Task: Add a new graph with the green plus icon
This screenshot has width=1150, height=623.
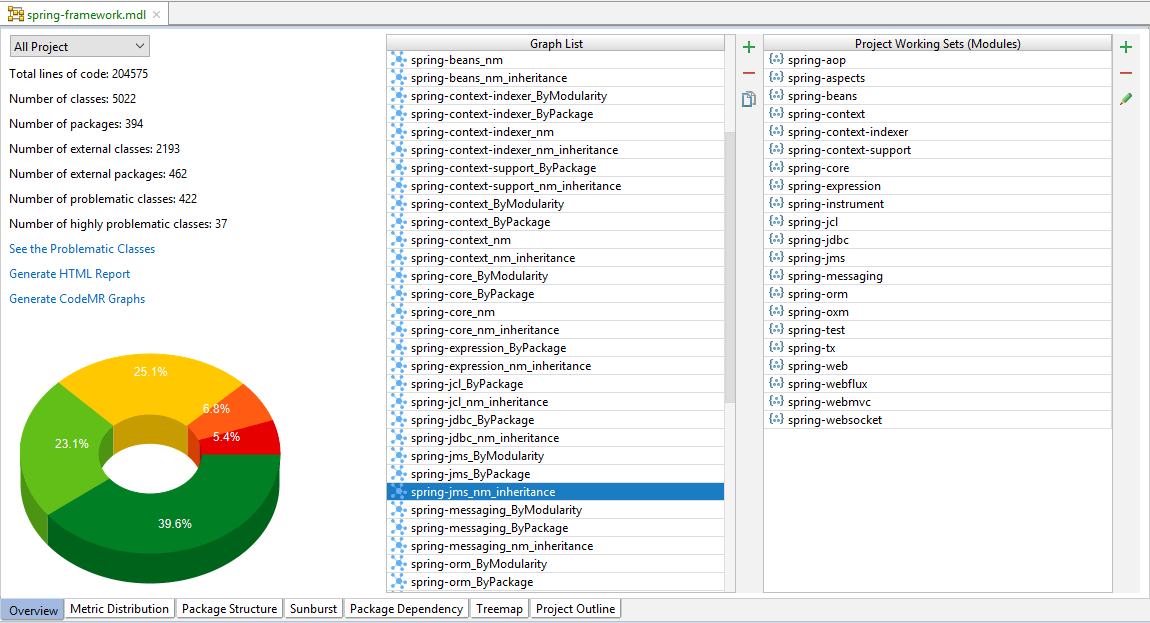Action: click(x=748, y=46)
